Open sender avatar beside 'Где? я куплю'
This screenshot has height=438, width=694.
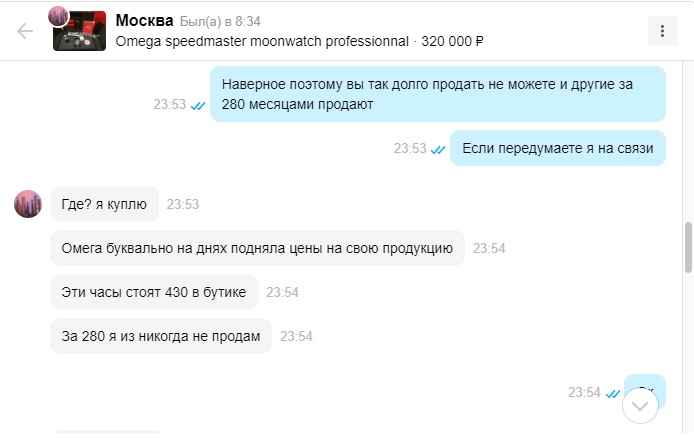28,204
